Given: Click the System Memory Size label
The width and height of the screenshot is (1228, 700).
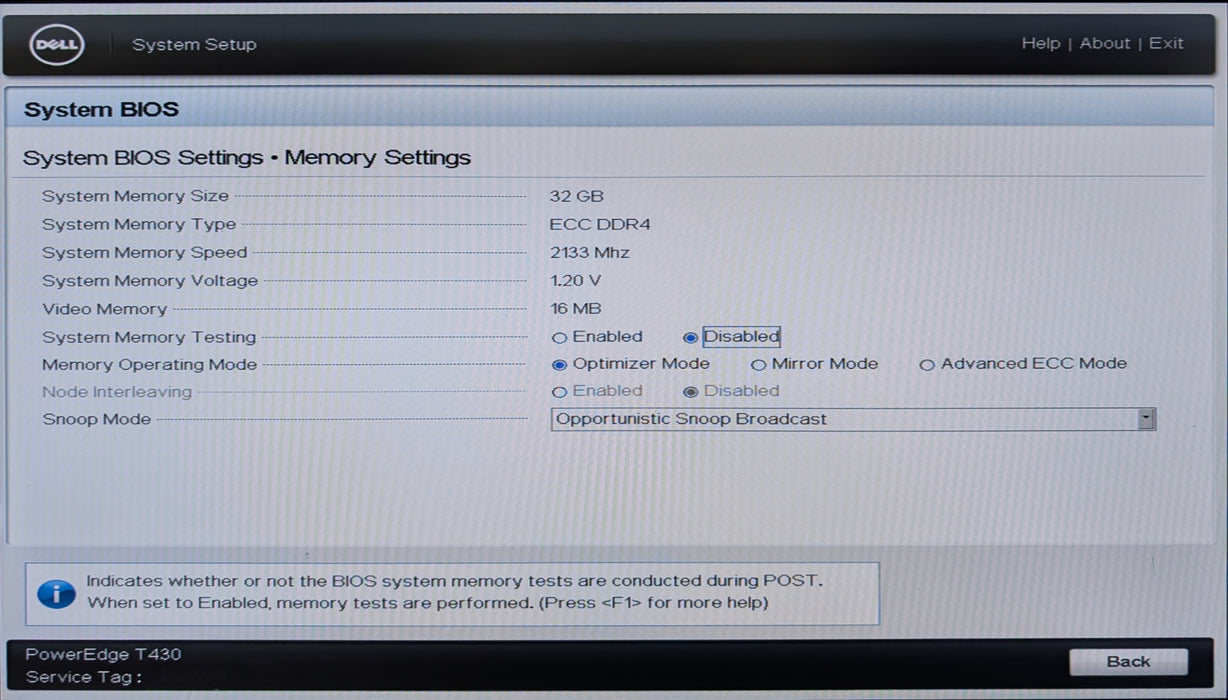Looking at the screenshot, I should pos(135,196).
